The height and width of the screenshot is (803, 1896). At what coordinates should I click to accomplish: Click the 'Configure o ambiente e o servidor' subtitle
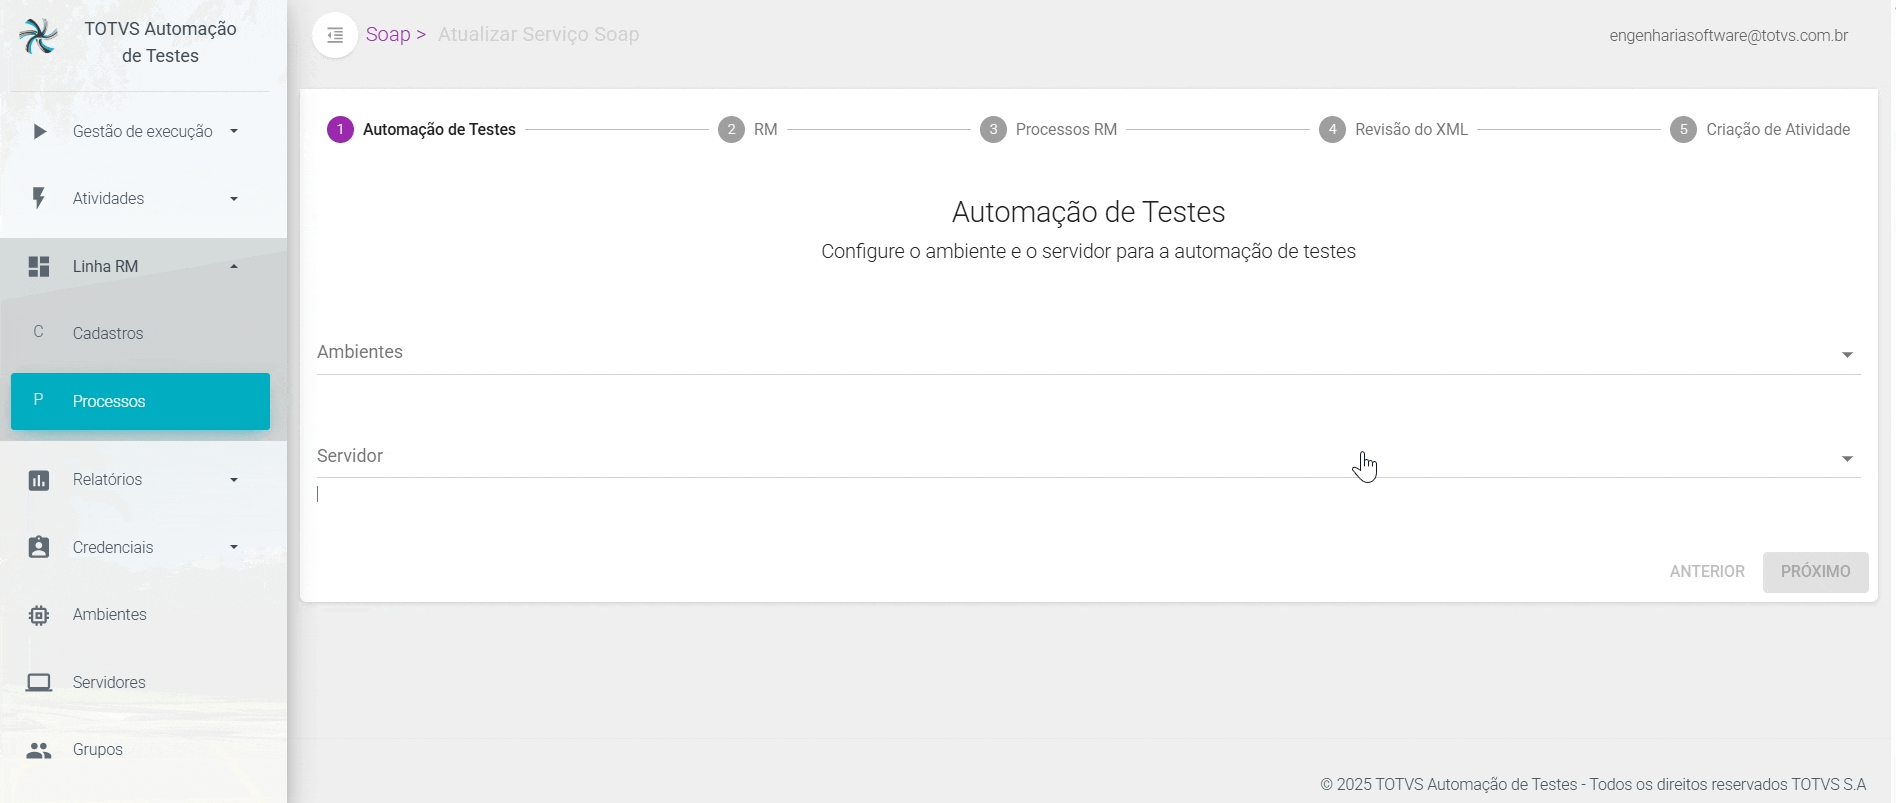click(x=1088, y=252)
